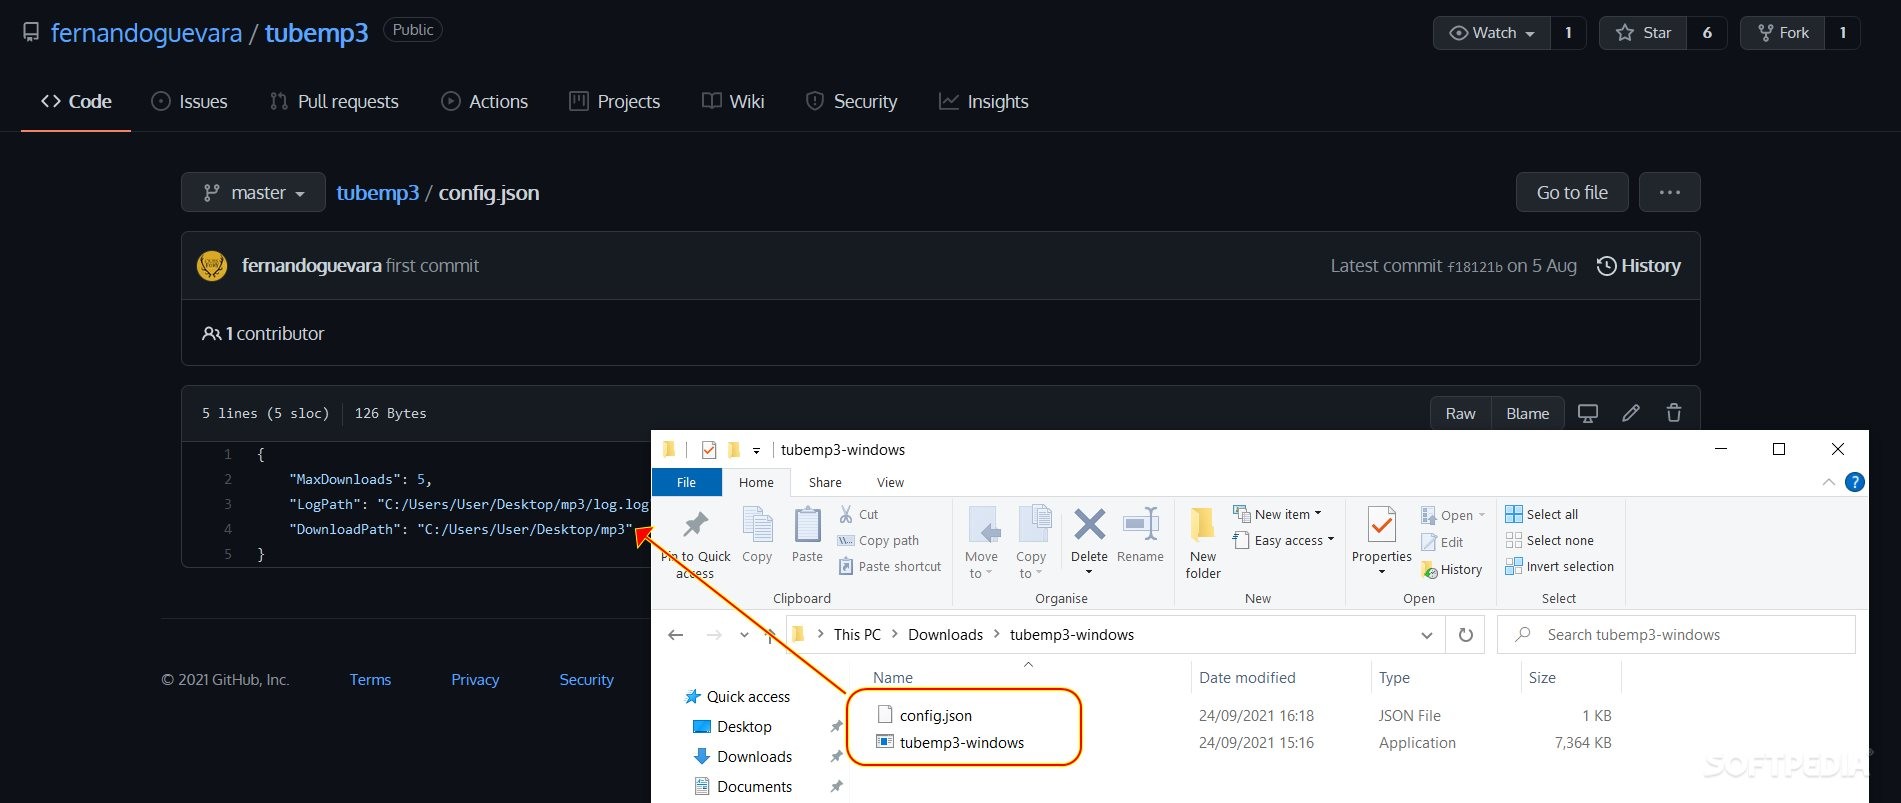Click the trash delete file icon
The width and height of the screenshot is (1901, 803).
click(x=1674, y=413)
